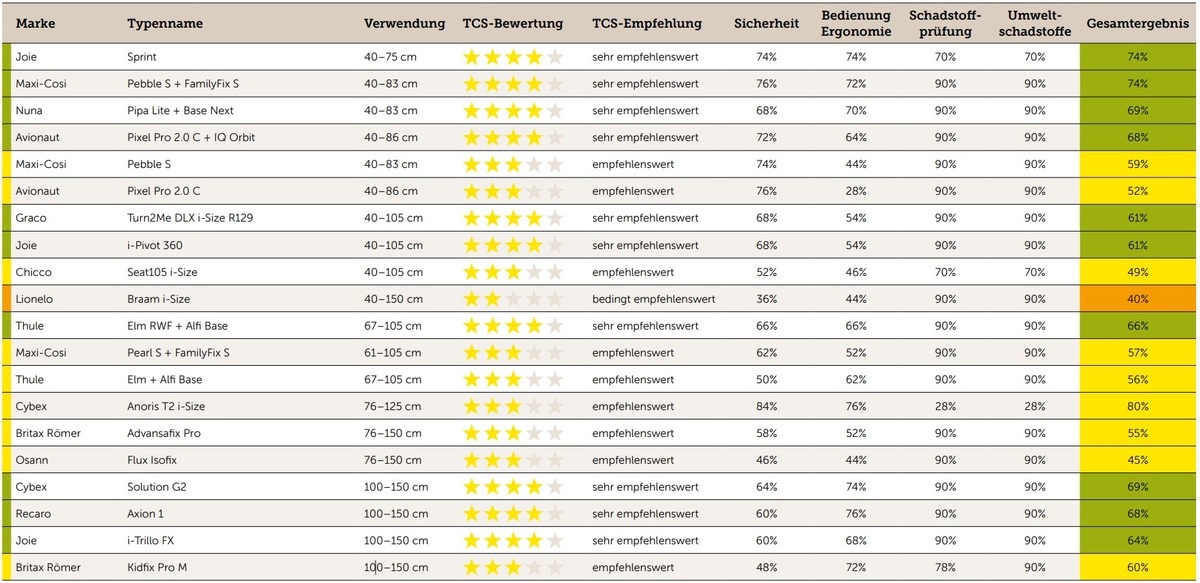Click the star rating for Joie Sprint

(513, 57)
